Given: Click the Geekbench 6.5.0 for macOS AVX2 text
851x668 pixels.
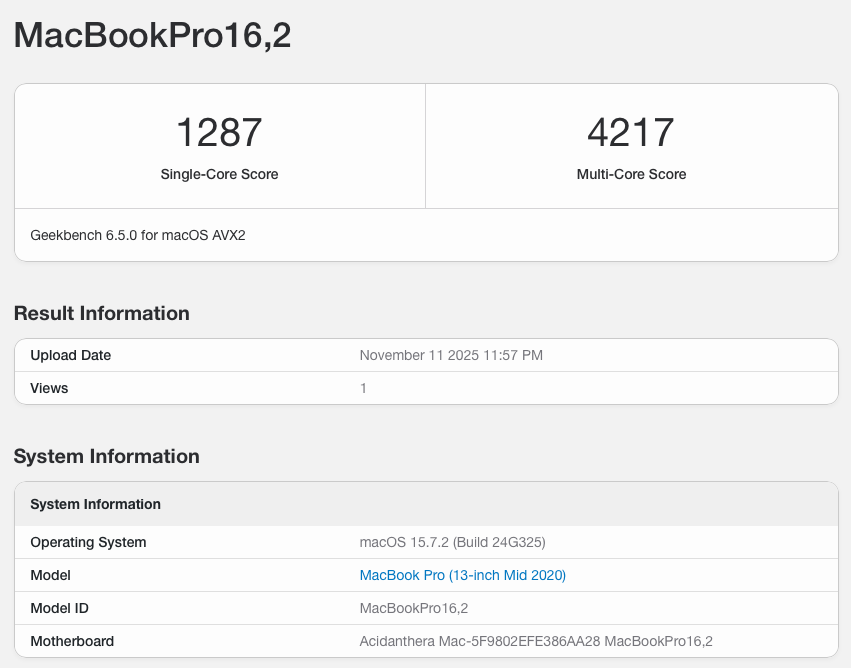Looking at the screenshot, I should (x=138, y=236).
